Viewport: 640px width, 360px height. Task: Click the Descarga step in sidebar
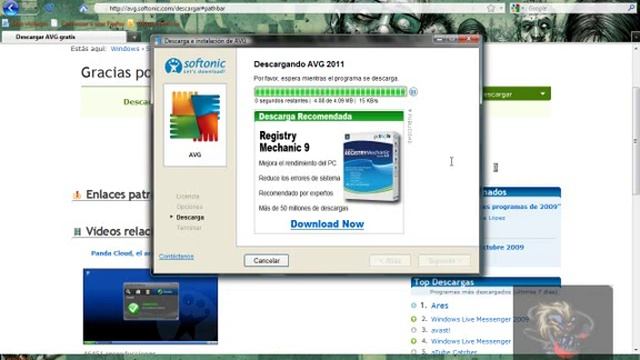190,218
